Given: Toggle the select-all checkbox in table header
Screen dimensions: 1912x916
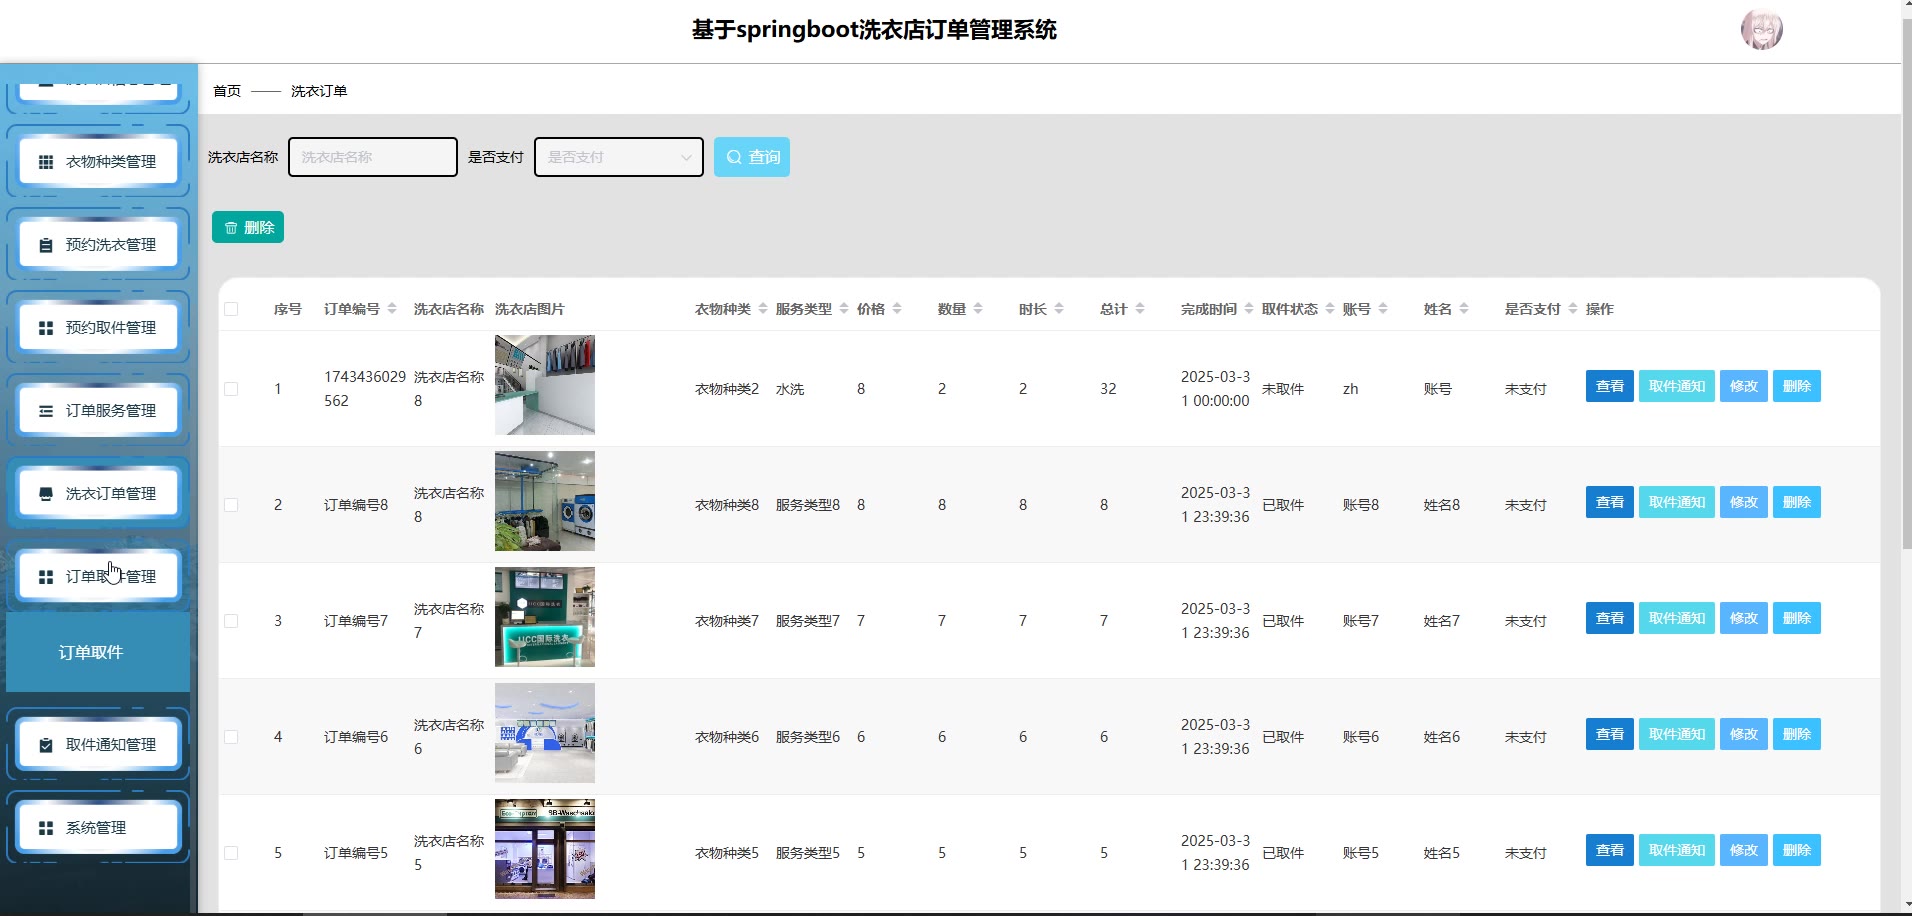Looking at the screenshot, I should 231,309.
